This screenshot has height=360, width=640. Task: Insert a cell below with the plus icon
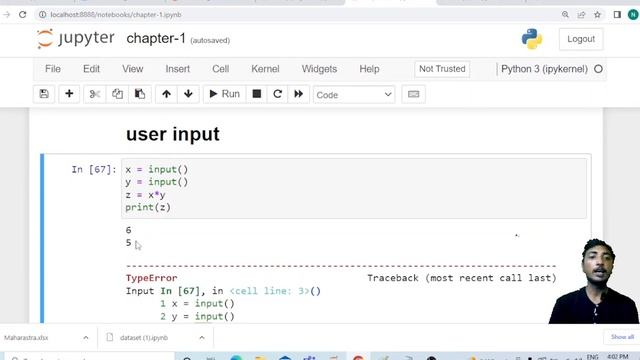tap(69, 94)
